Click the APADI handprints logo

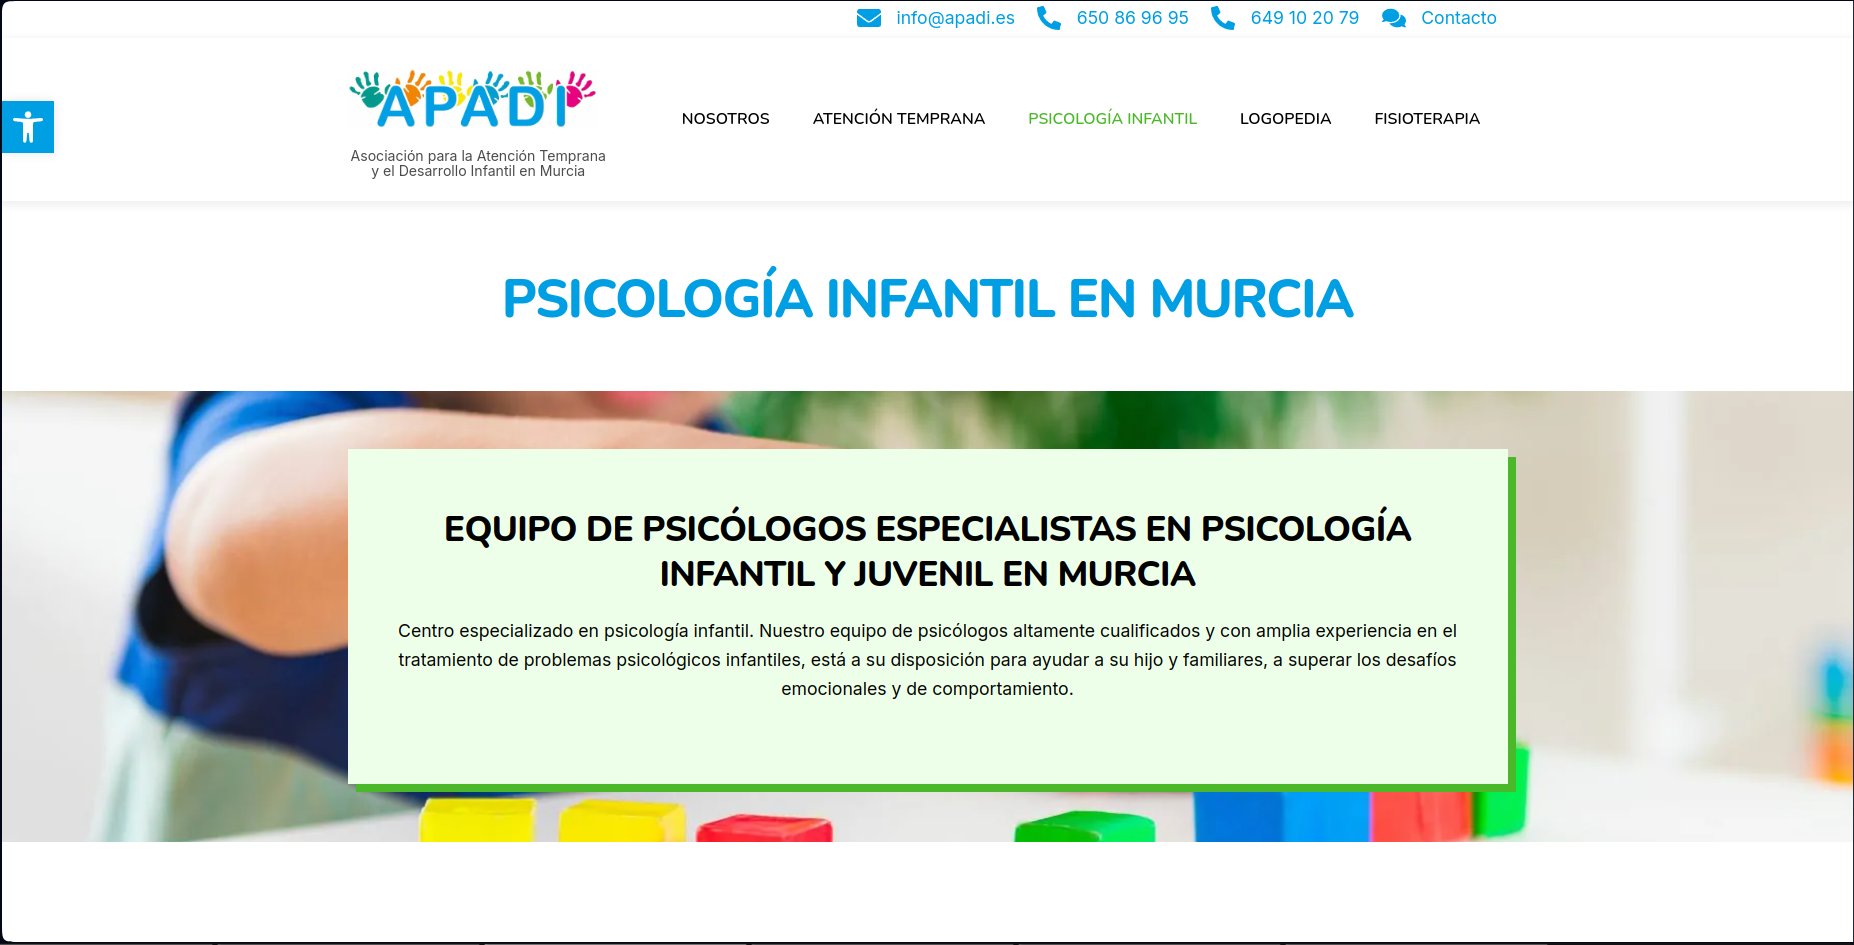pos(472,100)
